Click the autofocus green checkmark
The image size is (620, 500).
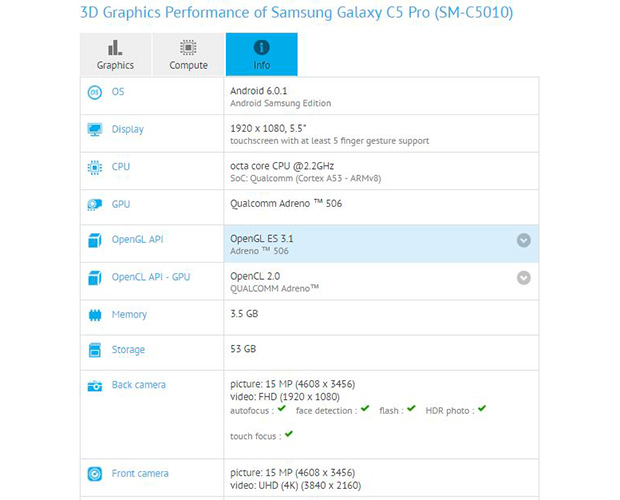pos(281,409)
